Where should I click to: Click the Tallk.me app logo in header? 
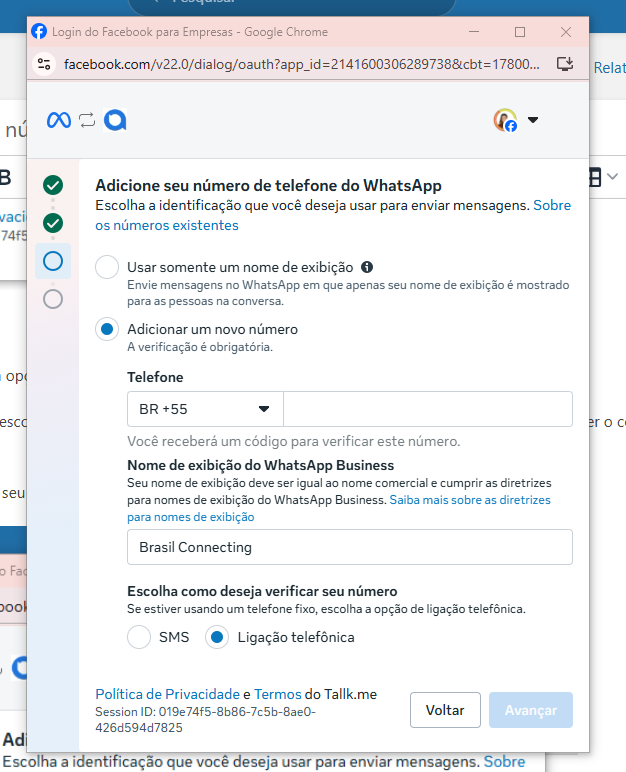pos(115,120)
